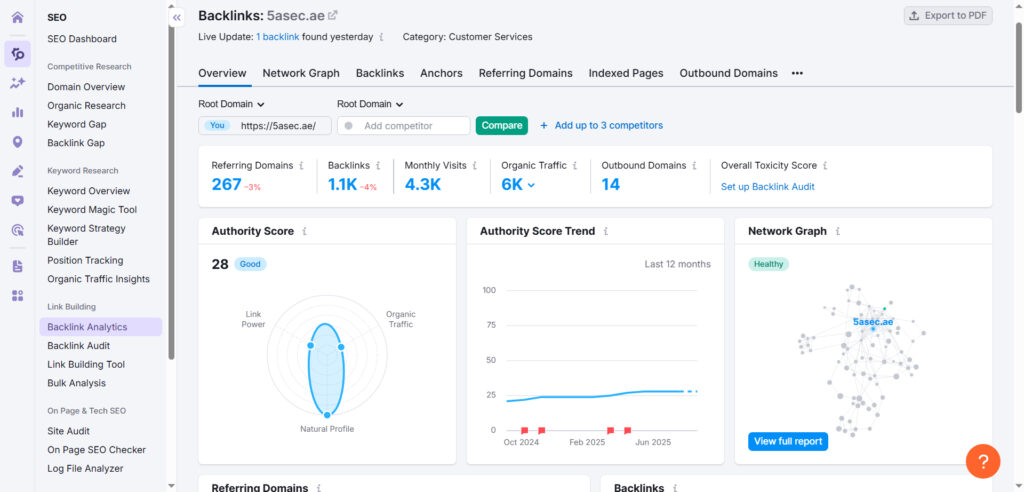Viewport: 1024px width, 492px height.
Task: Expand the first Root Domain dropdown
Action: pos(231,104)
